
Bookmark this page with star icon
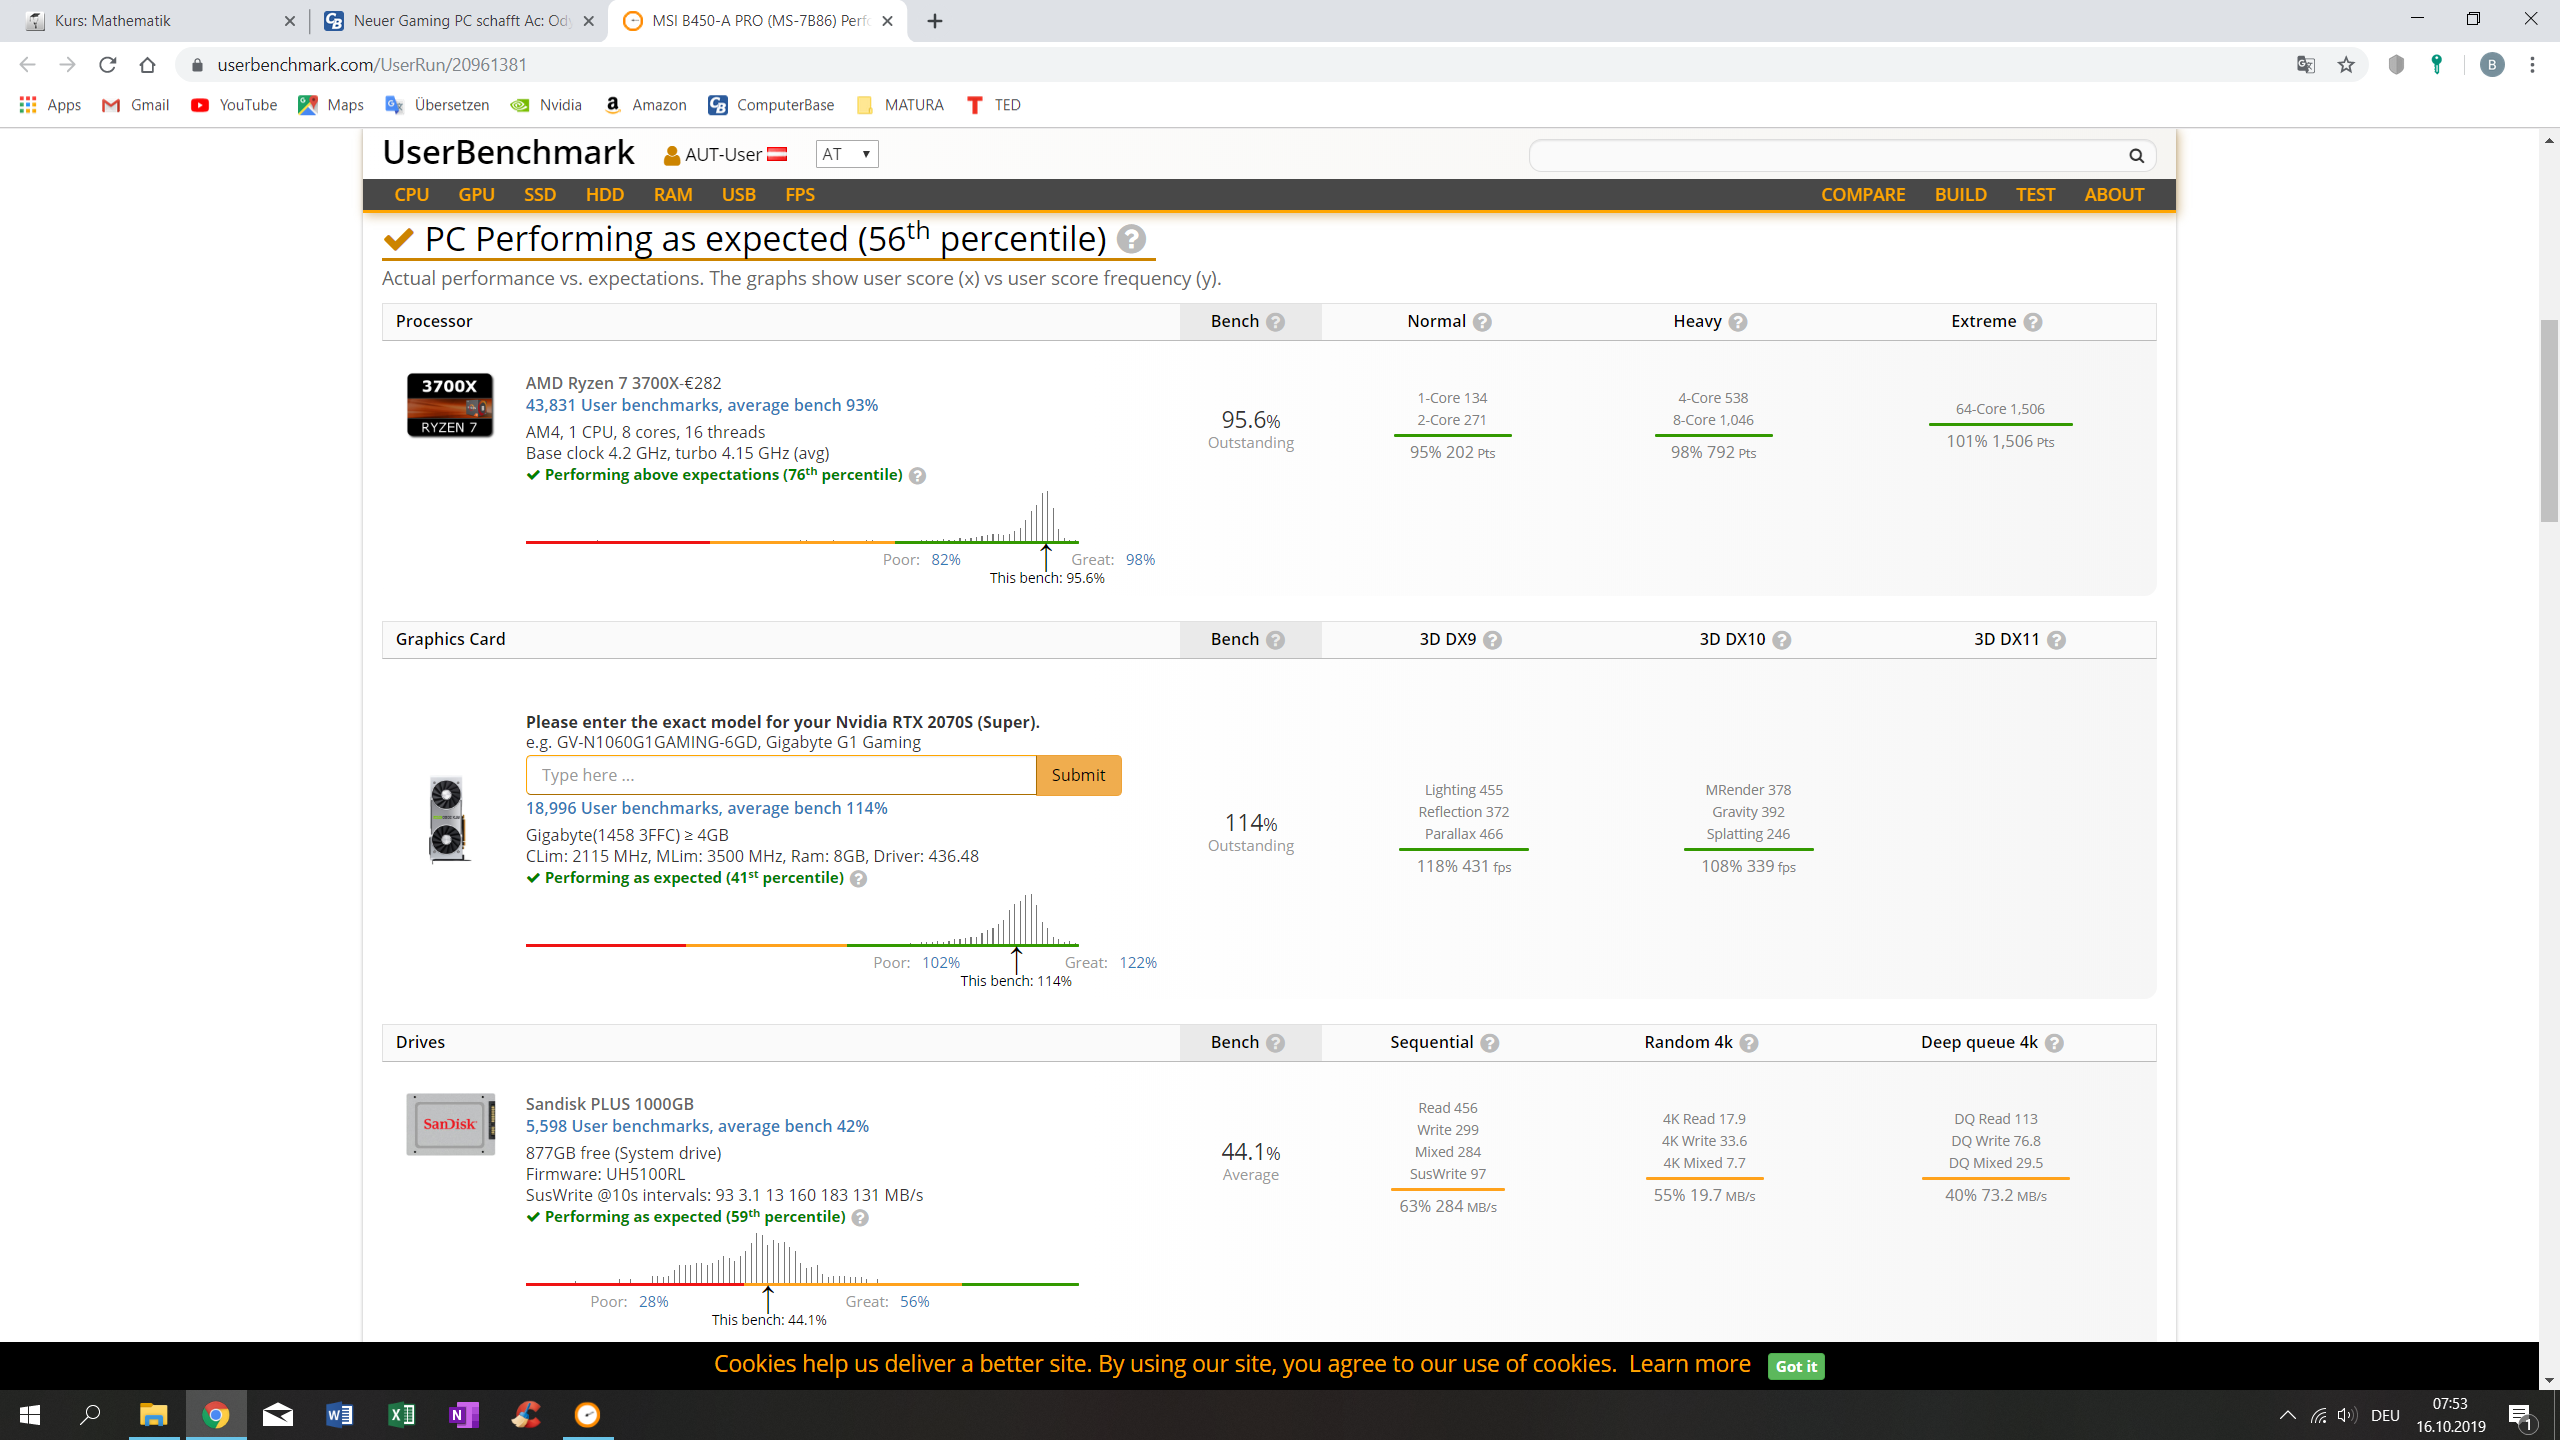(x=2346, y=65)
